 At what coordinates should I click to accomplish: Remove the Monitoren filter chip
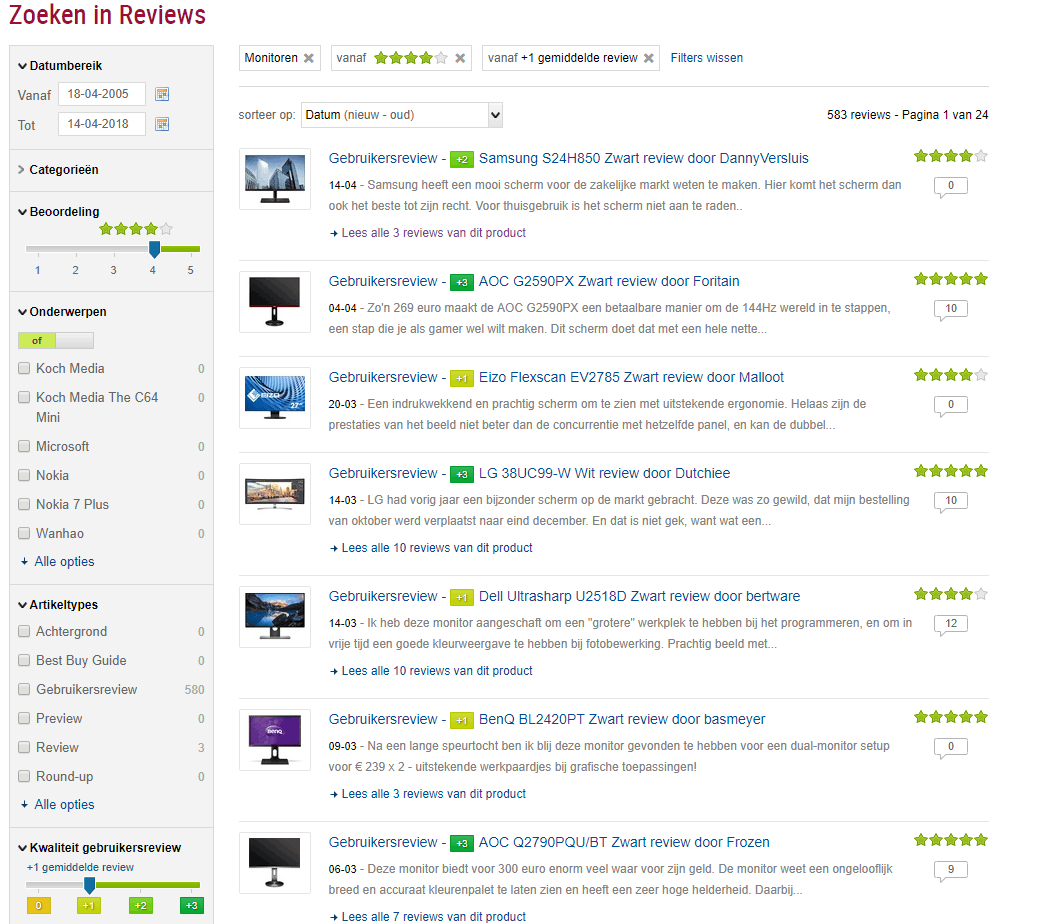coord(308,58)
